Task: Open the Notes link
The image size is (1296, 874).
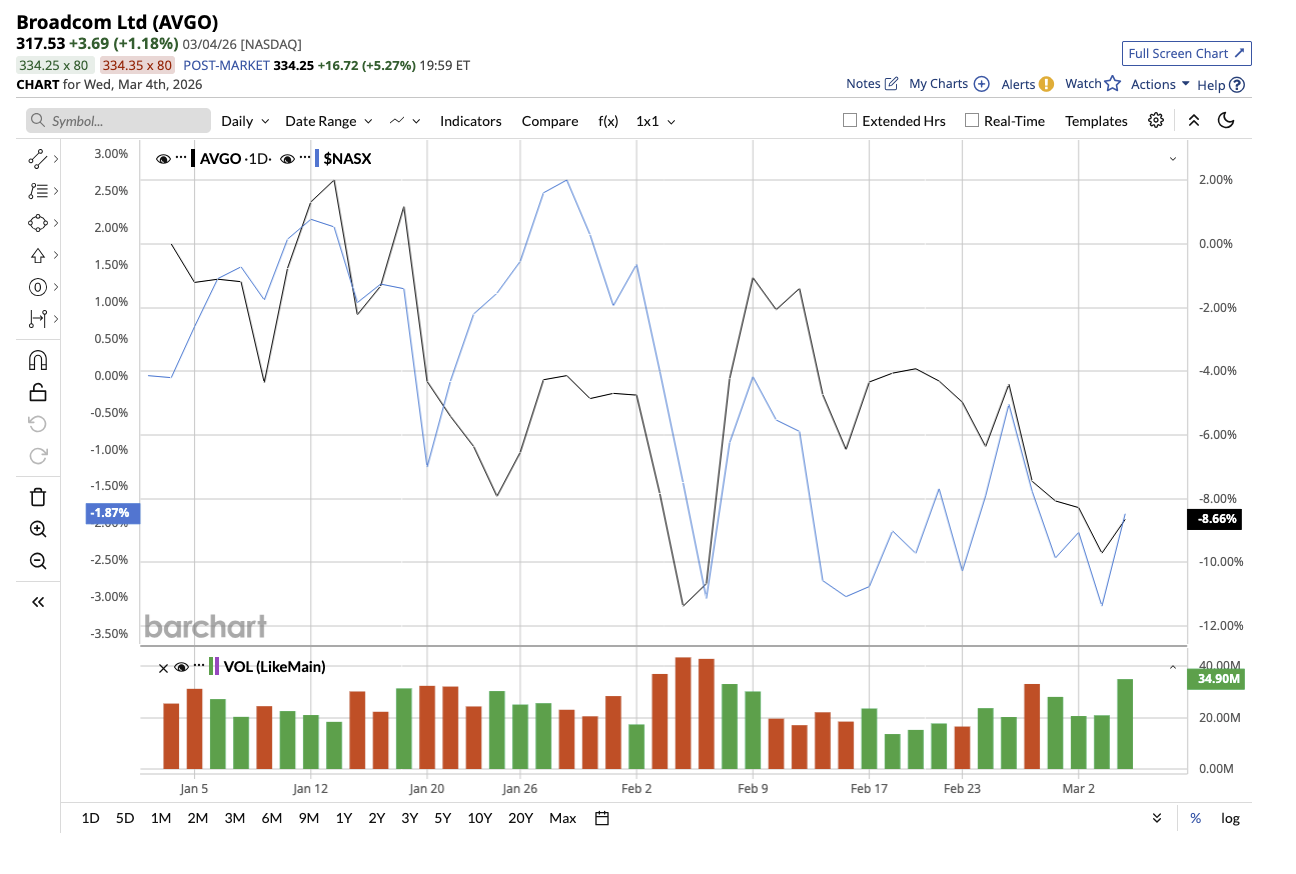Action: click(863, 84)
